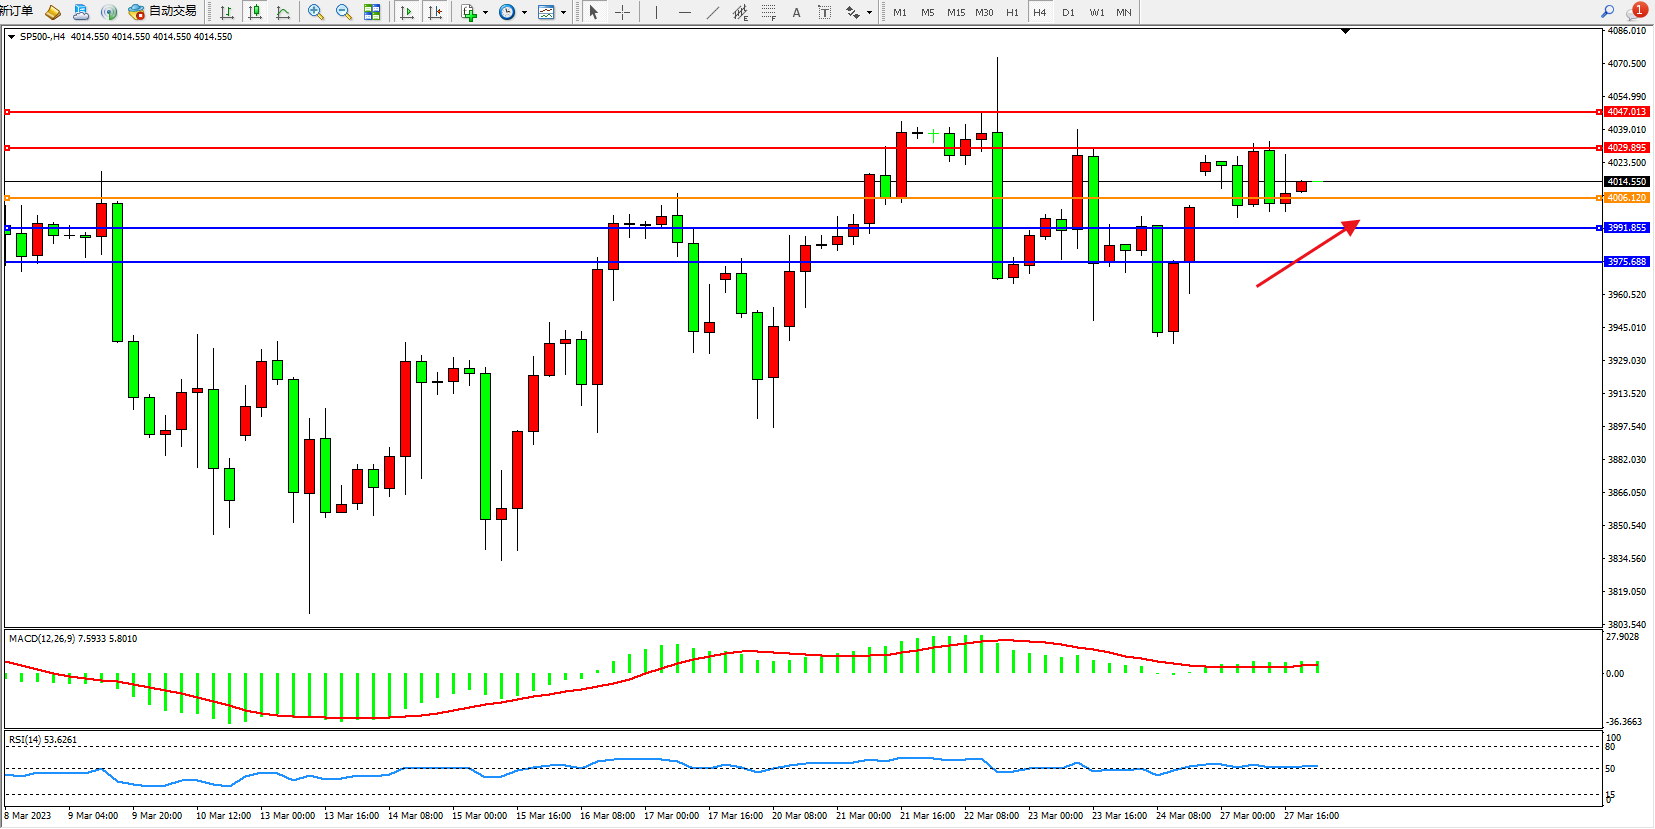Viewport: 1655px width, 829px height.
Task: Switch to the D1 timeframe
Action: [x=1068, y=12]
